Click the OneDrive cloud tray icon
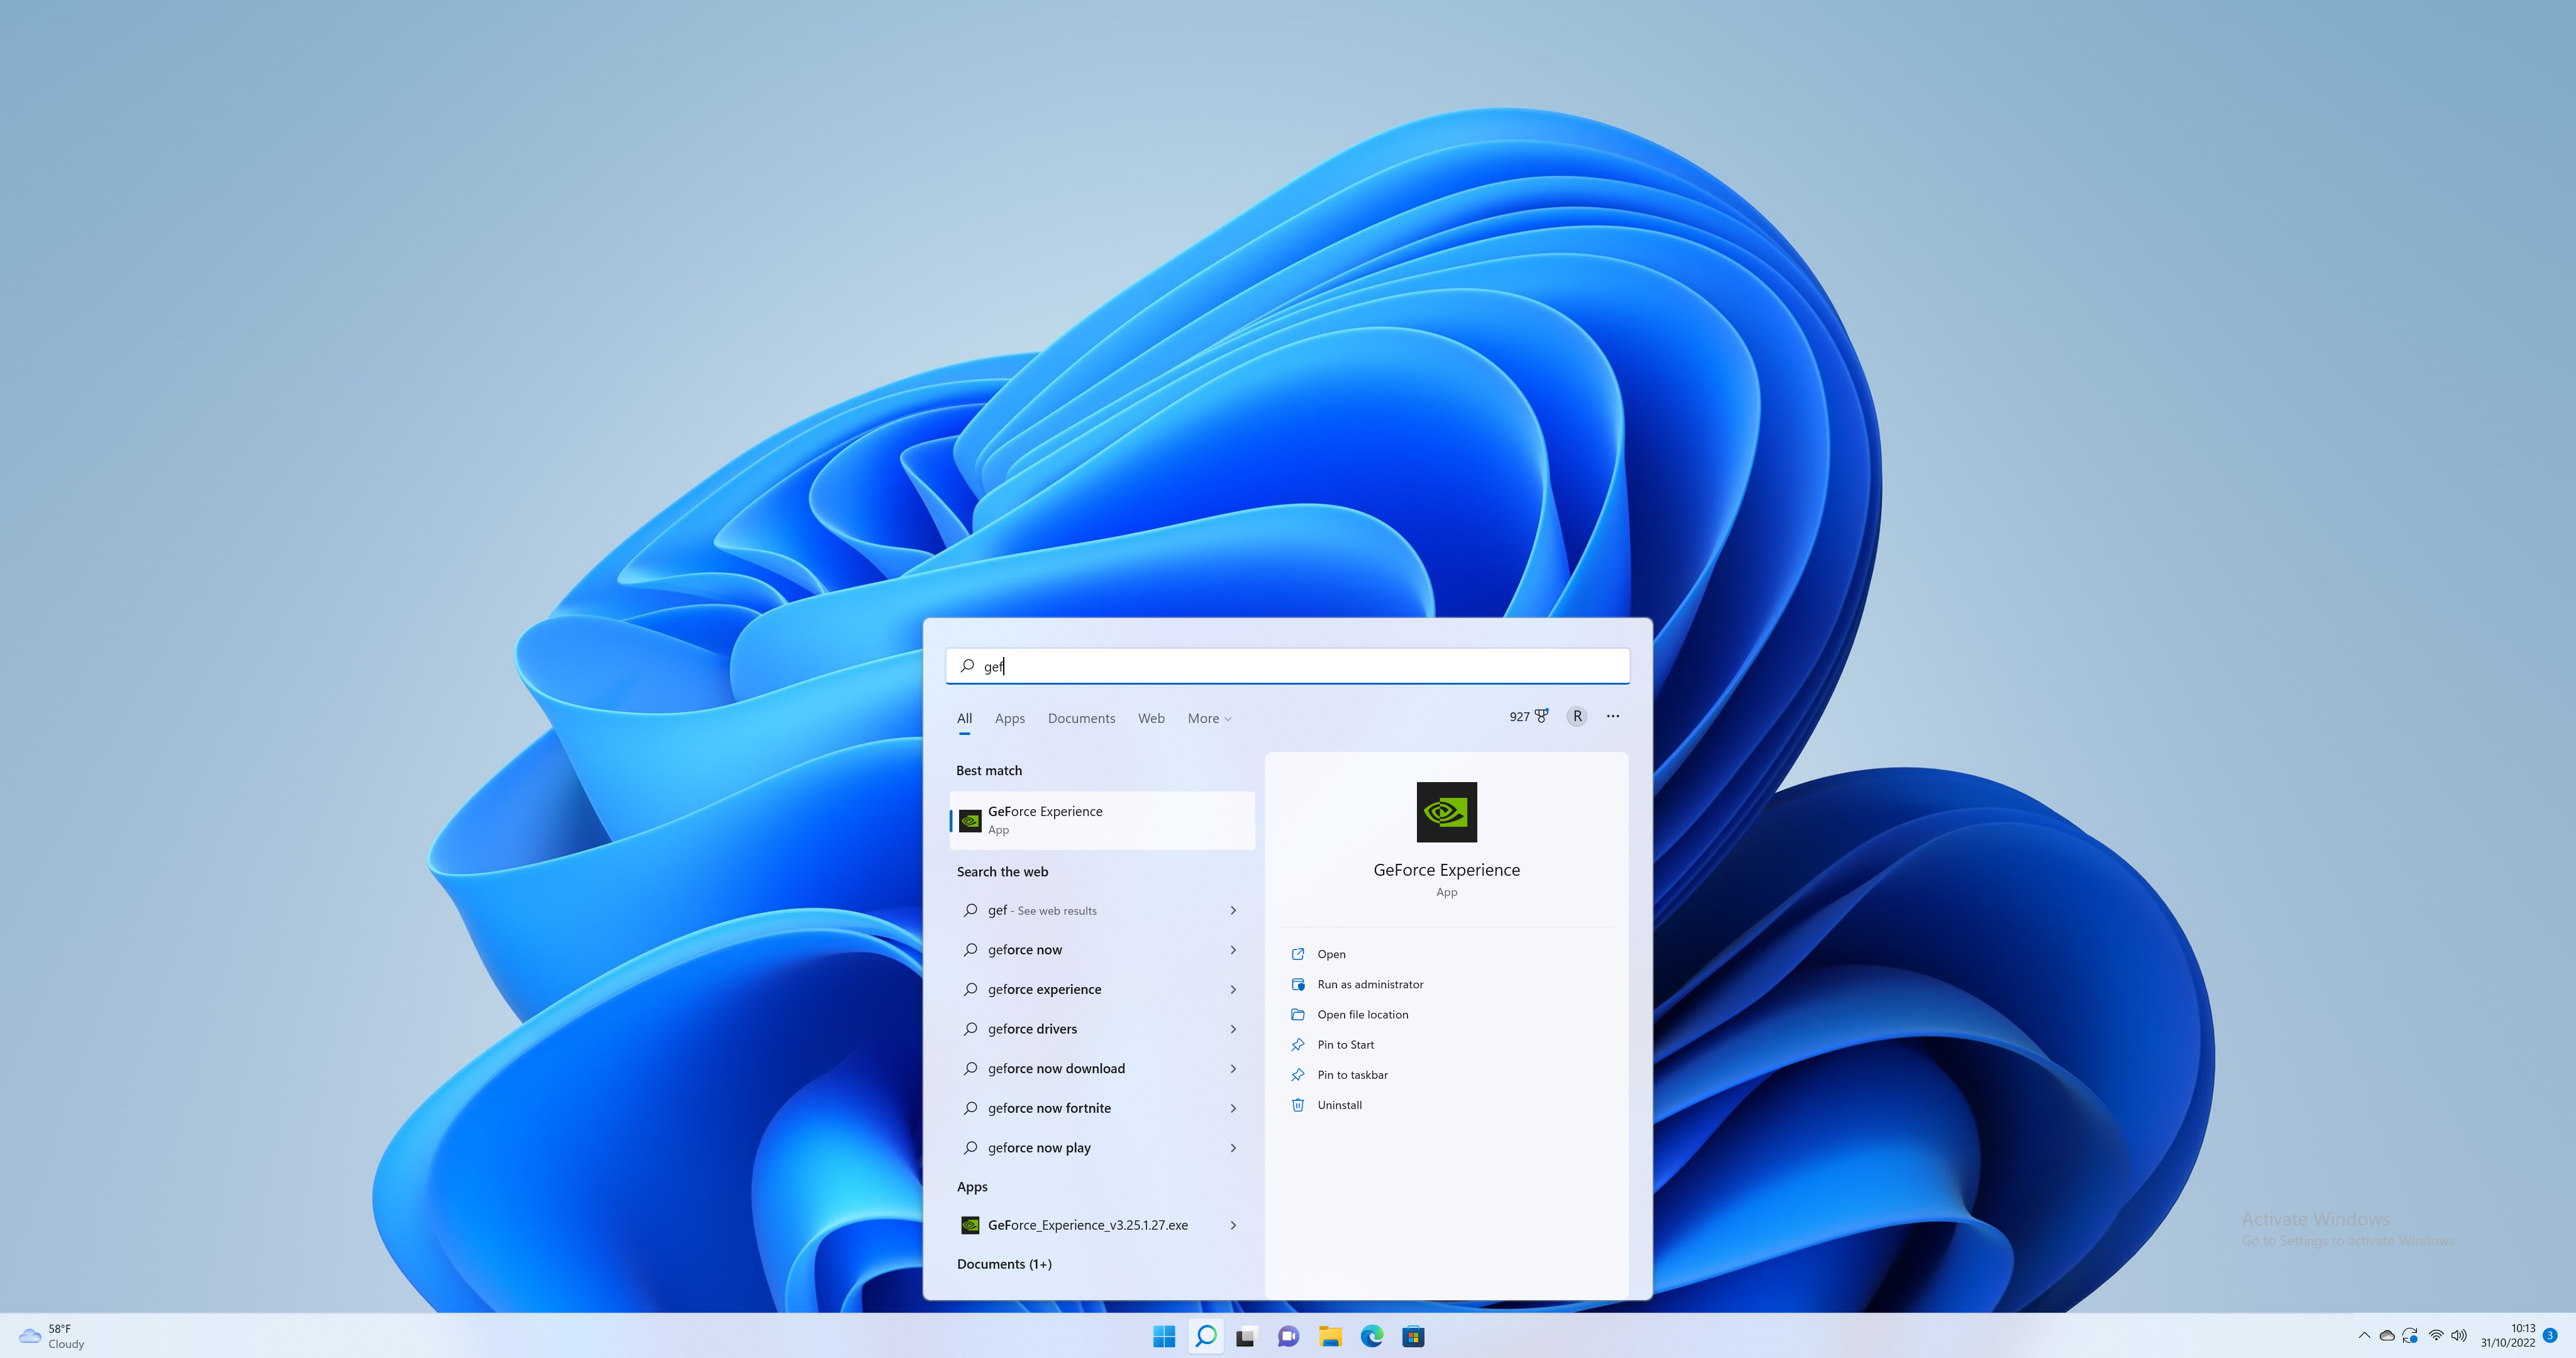Screen dimensions: 2576x1358 (2387, 1335)
